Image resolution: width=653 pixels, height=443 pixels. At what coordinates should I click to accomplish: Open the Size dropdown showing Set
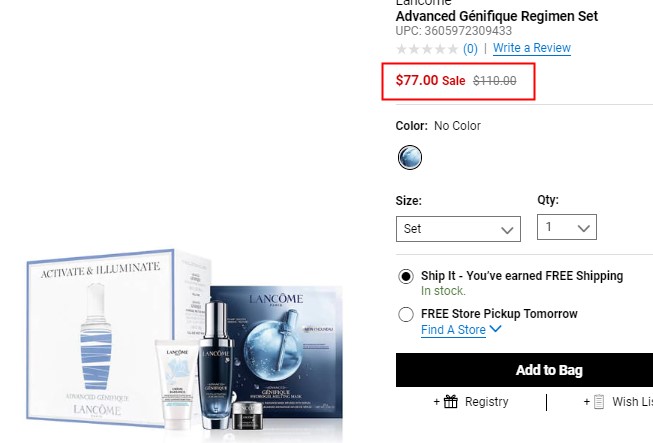pos(458,229)
